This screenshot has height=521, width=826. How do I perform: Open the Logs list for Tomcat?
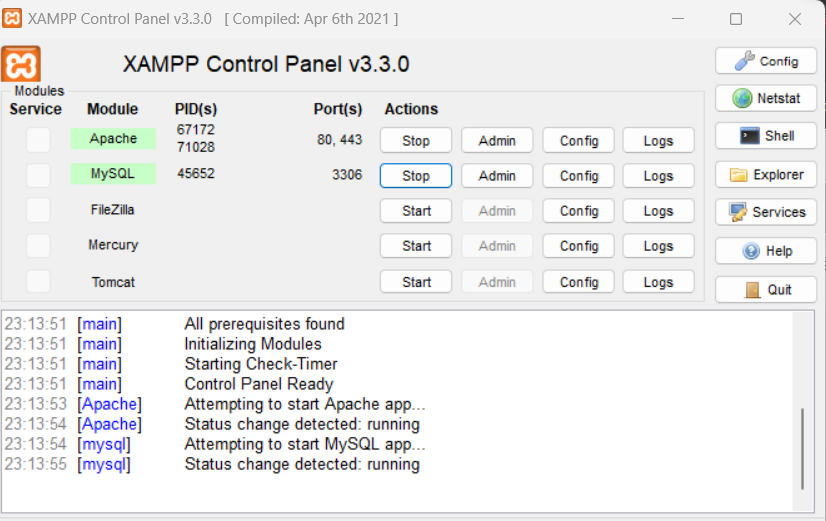click(x=658, y=282)
